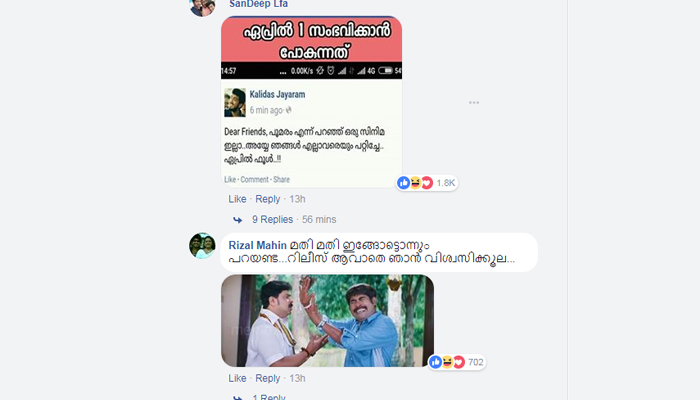
Task: View reactions on the 1.8K comment
Action: (x=415, y=183)
